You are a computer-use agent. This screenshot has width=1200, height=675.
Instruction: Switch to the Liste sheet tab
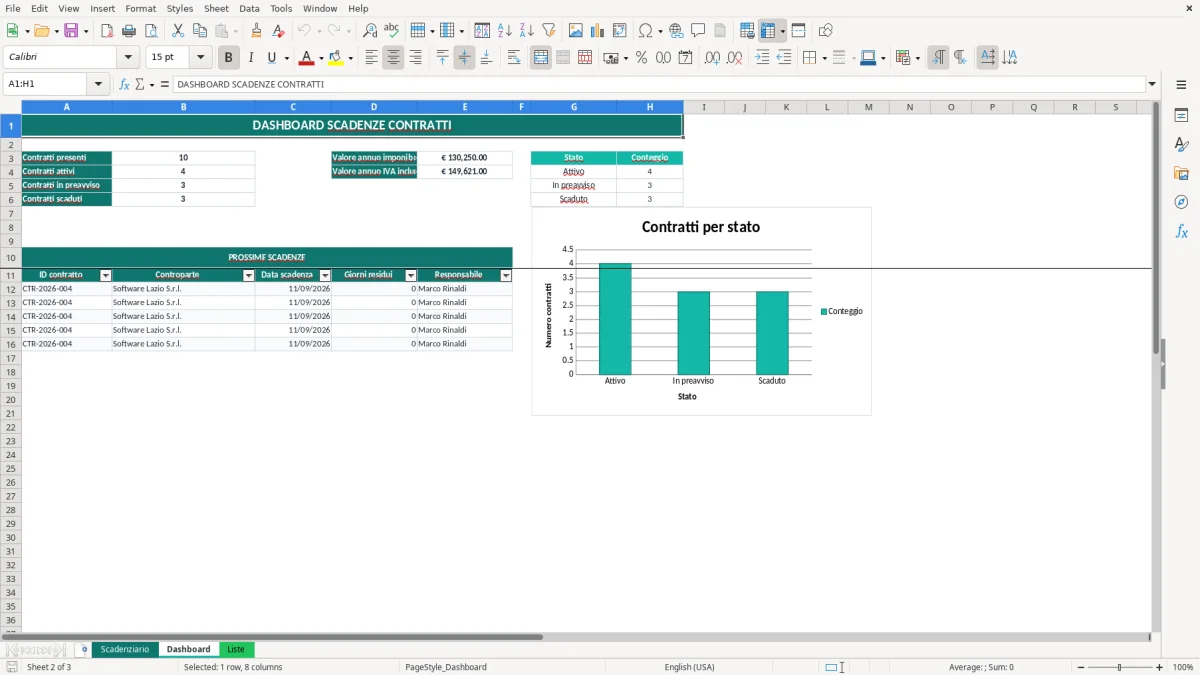coord(236,650)
